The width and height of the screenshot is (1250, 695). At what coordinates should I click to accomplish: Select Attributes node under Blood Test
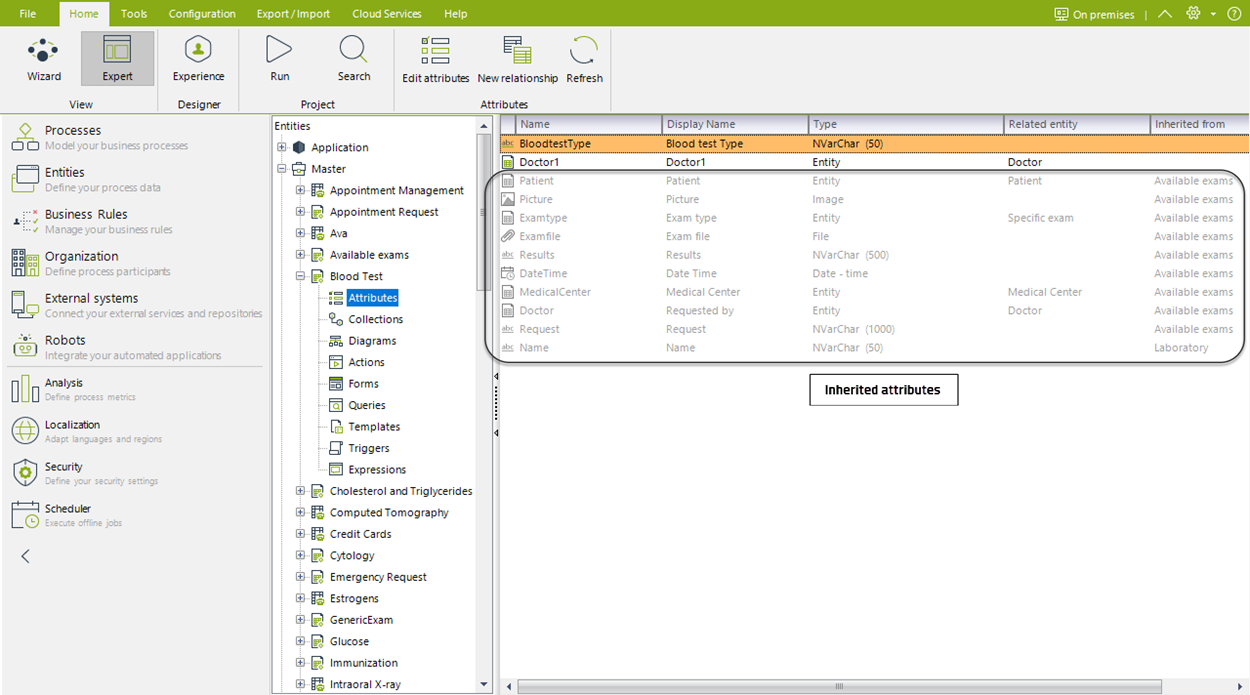(x=373, y=298)
